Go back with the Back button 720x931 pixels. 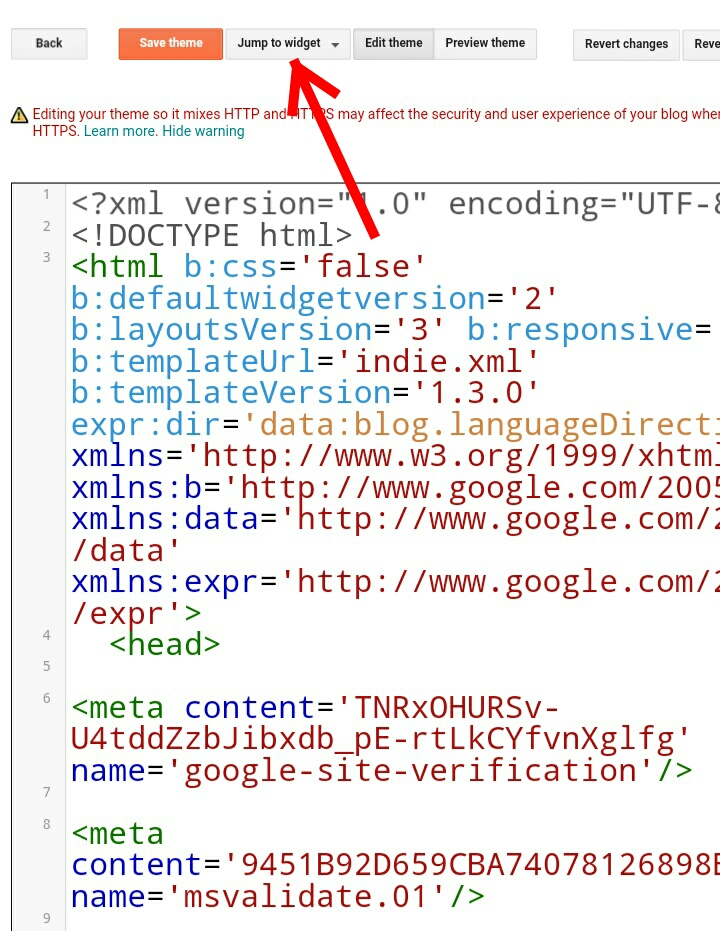pyautogui.click(x=49, y=43)
